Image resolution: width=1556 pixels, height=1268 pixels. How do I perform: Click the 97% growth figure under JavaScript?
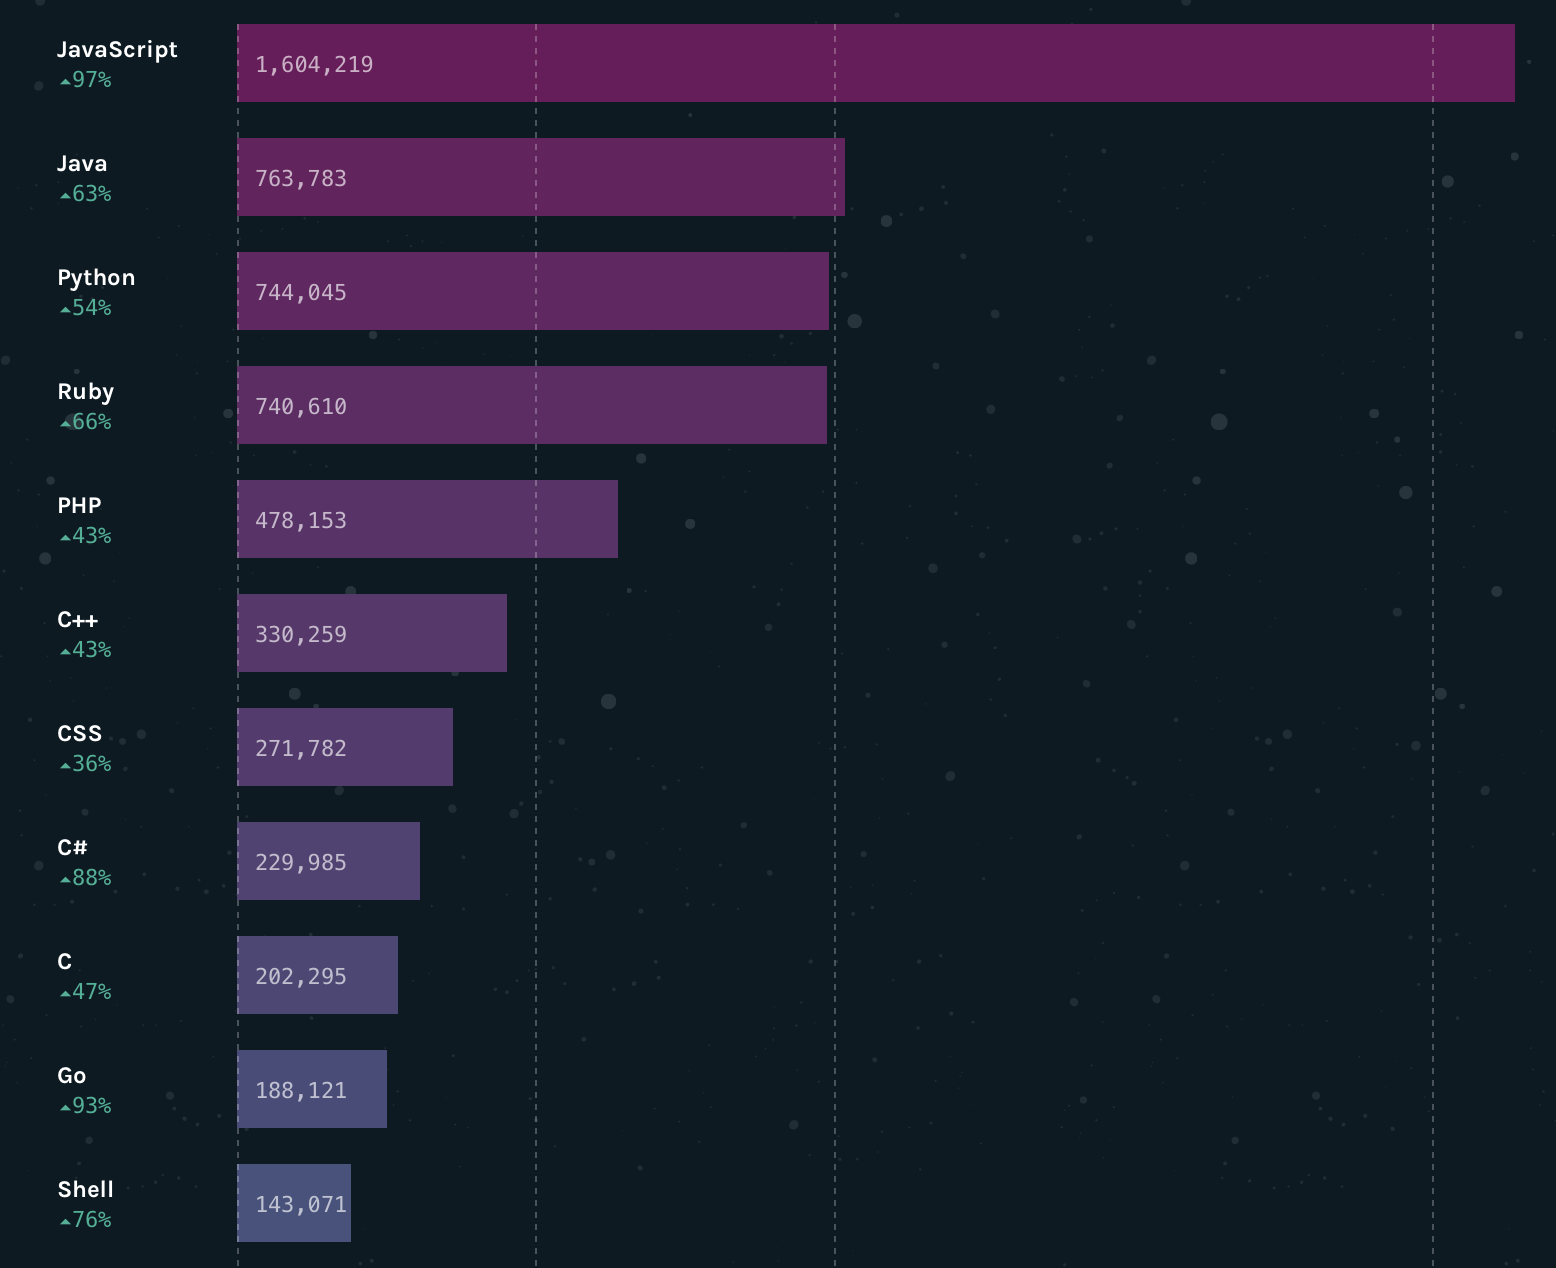[86, 80]
